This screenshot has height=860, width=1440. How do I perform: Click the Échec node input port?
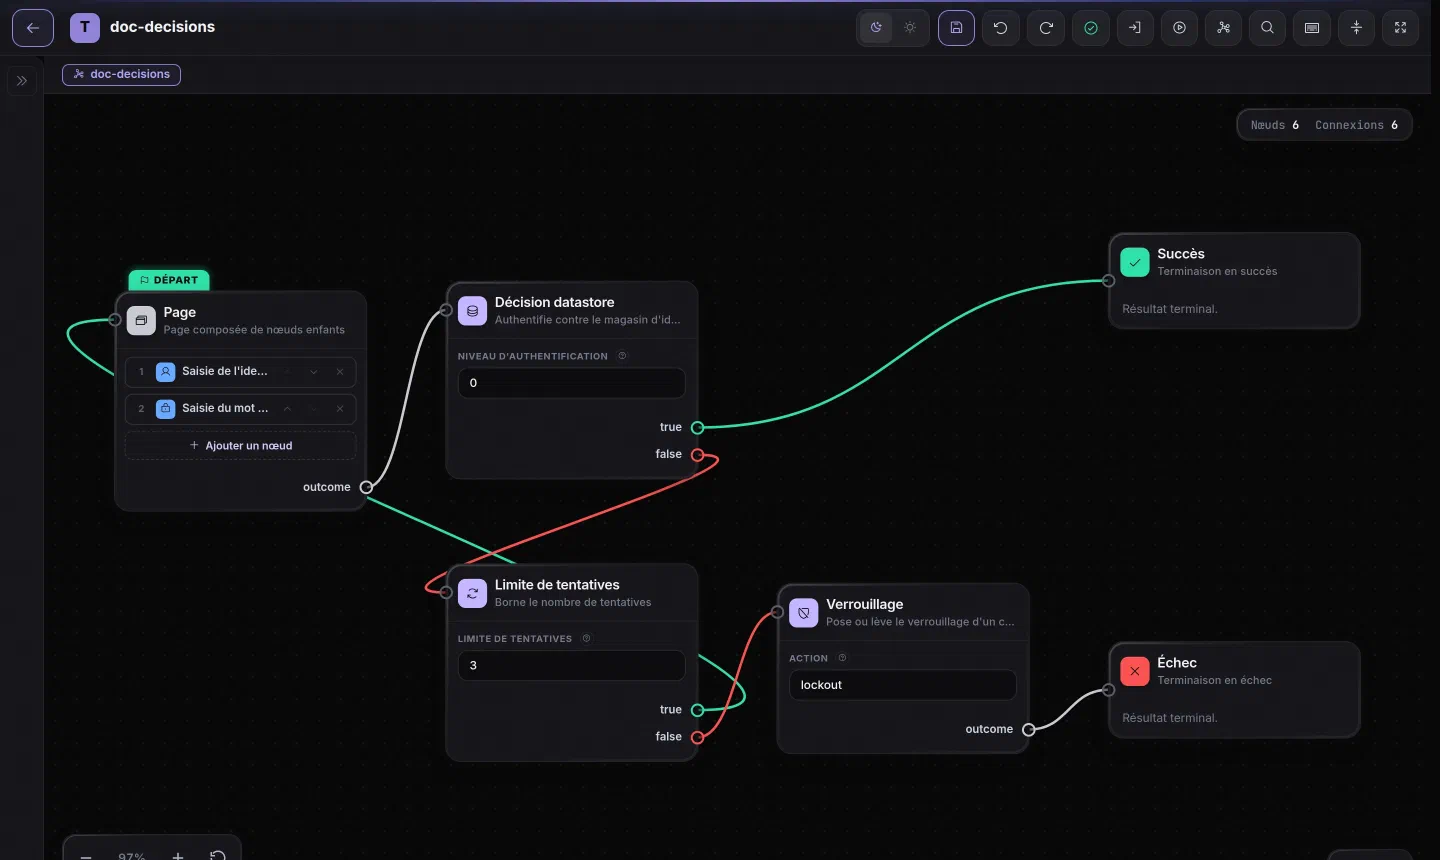click(1108, 690)
